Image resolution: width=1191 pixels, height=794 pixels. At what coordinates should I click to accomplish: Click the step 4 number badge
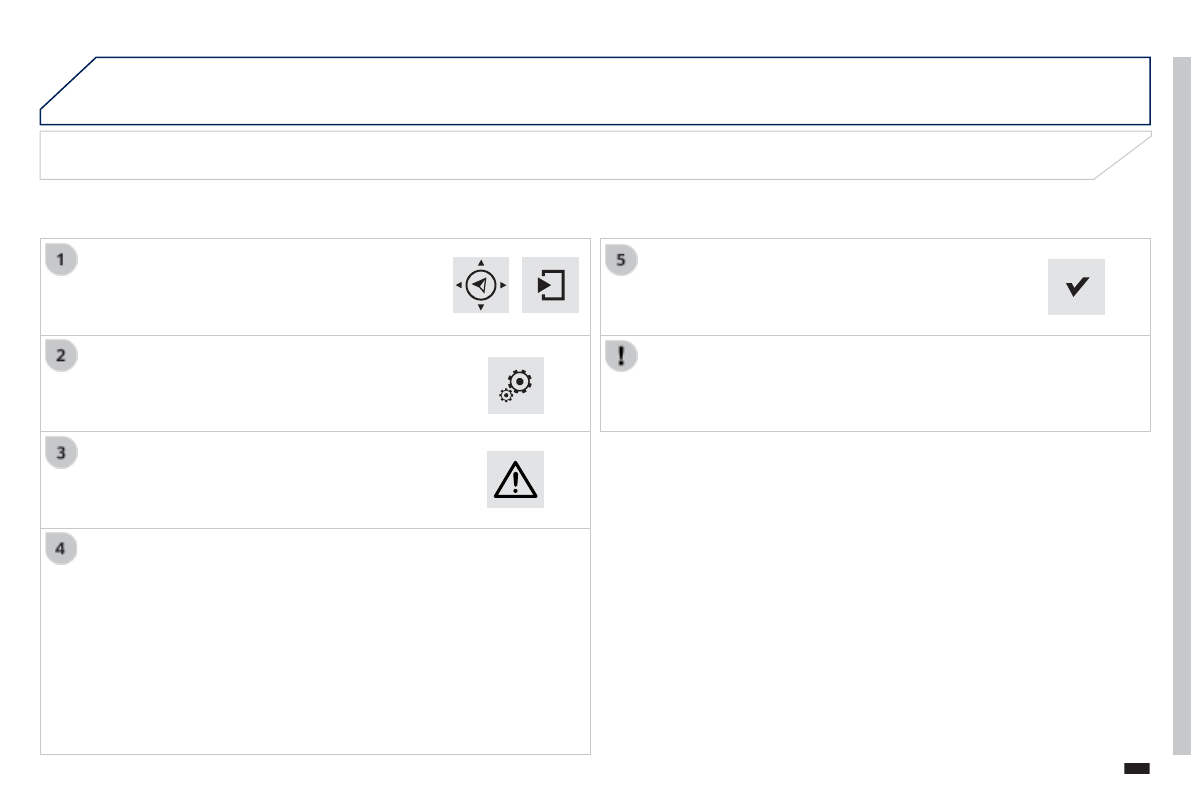(x=61, y=549)
